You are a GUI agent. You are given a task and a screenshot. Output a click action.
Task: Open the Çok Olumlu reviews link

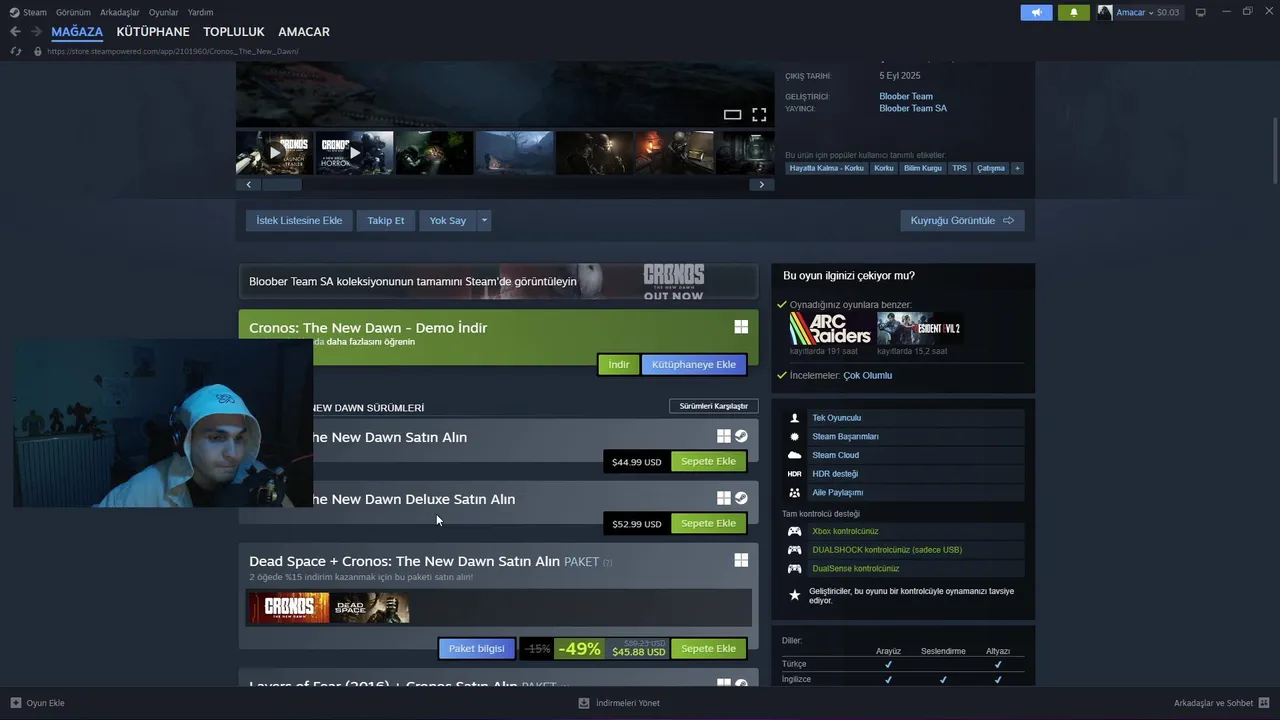[867, 375]
